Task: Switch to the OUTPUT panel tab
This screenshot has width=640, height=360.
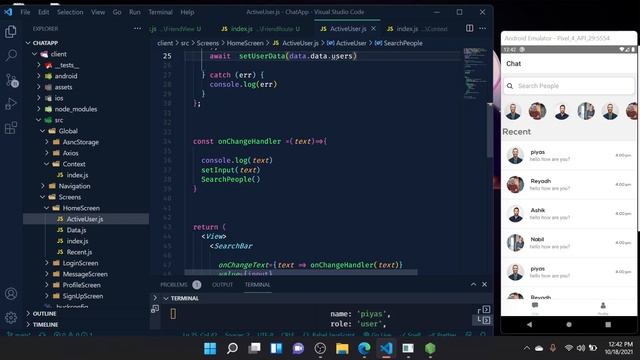Action: coord(222,284)
